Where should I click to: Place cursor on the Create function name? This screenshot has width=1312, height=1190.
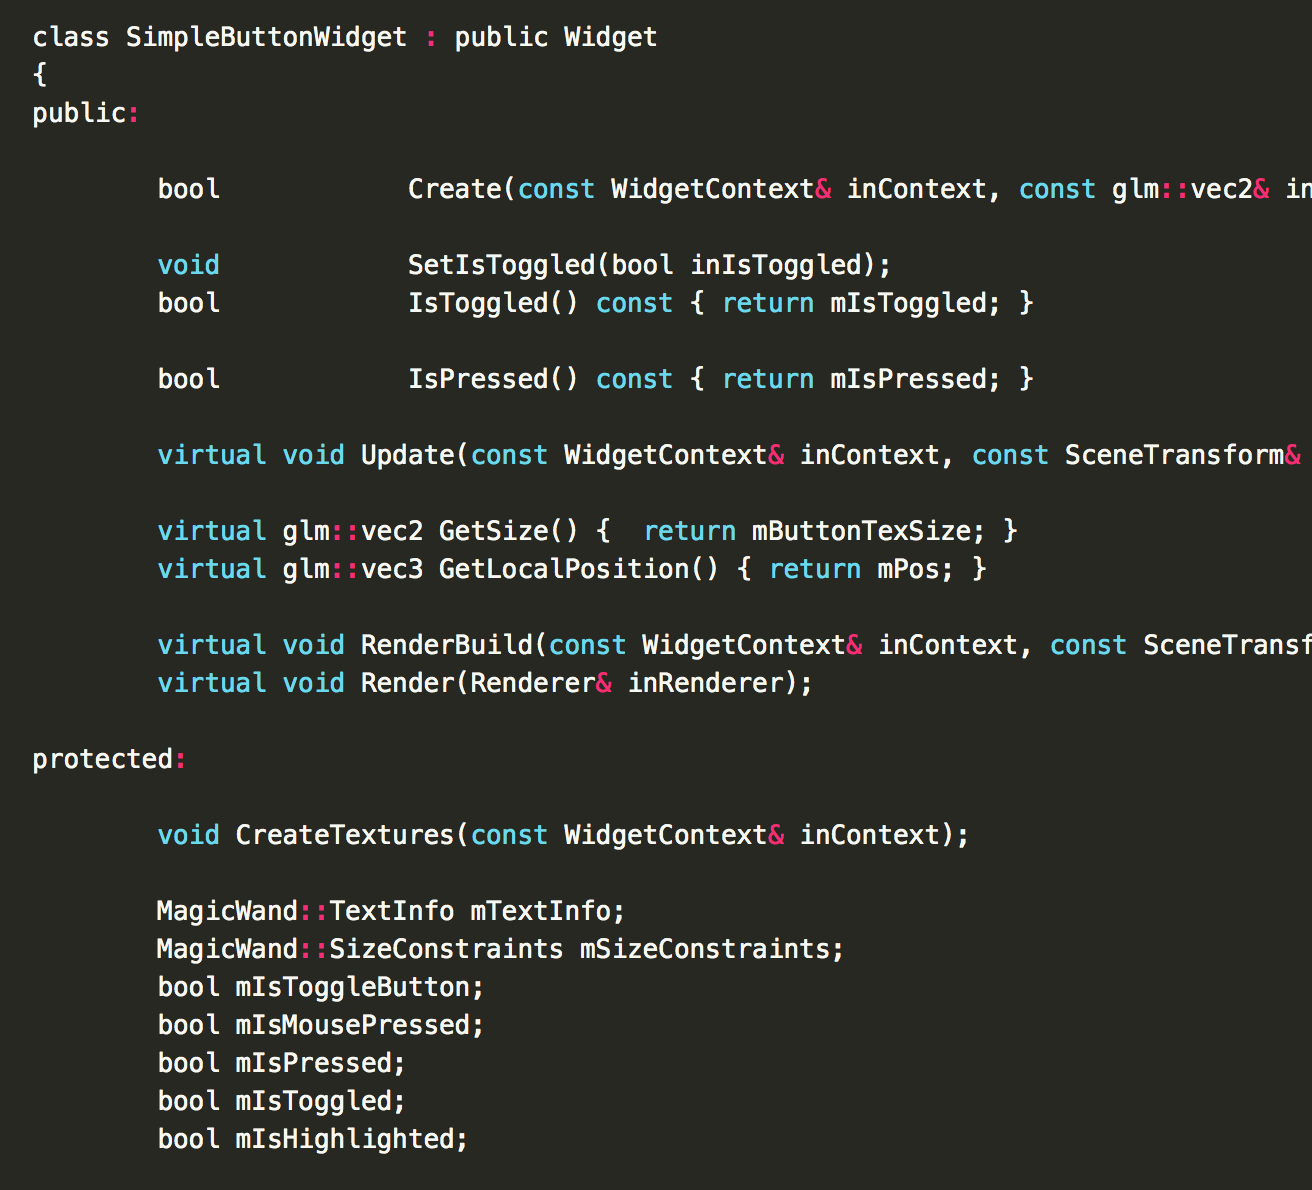pos(454,189)
